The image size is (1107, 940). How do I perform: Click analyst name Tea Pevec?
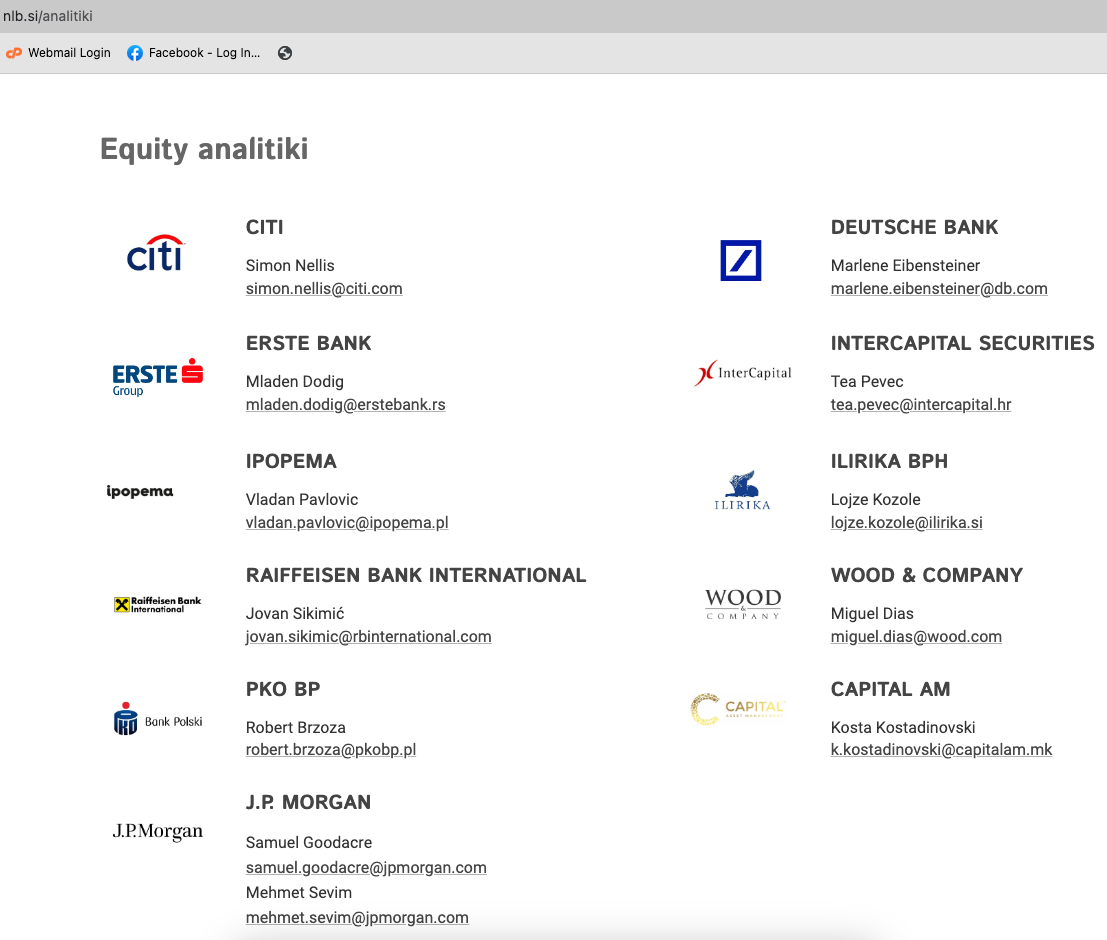(x=867, y=381)
